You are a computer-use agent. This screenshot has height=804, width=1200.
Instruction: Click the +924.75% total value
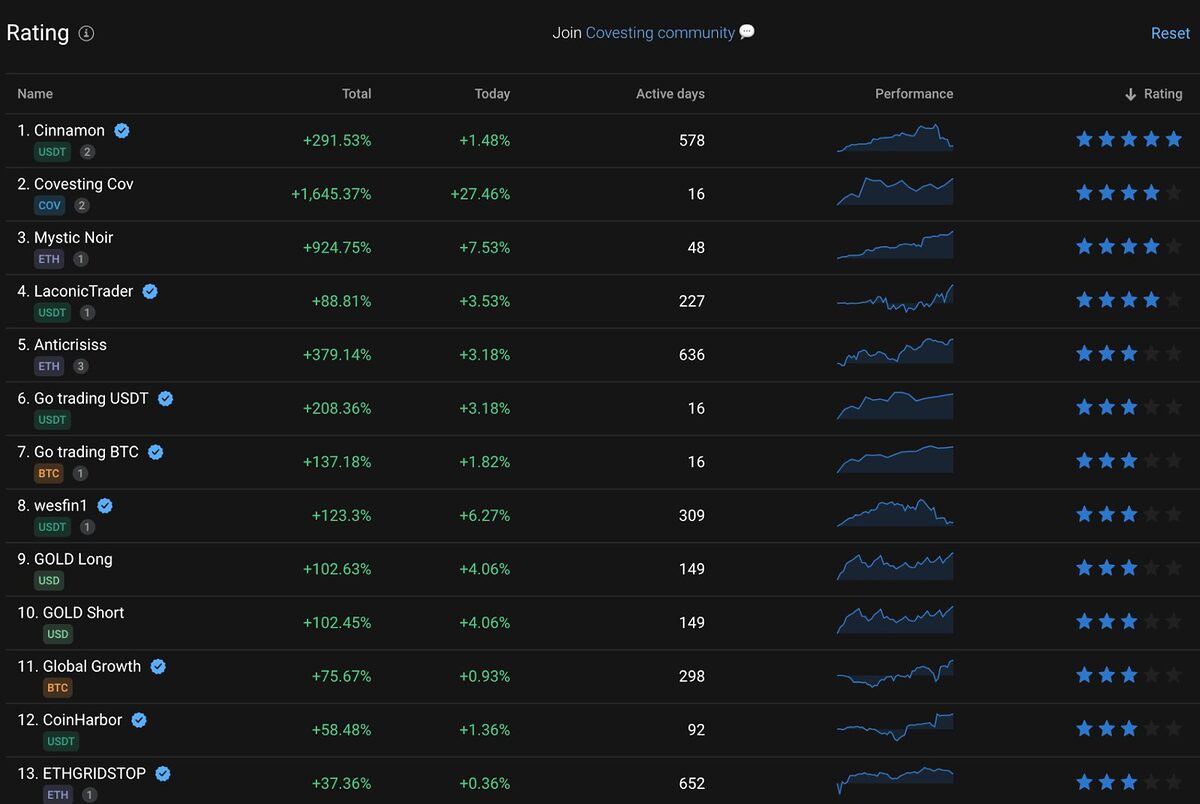tap(337, 248)
